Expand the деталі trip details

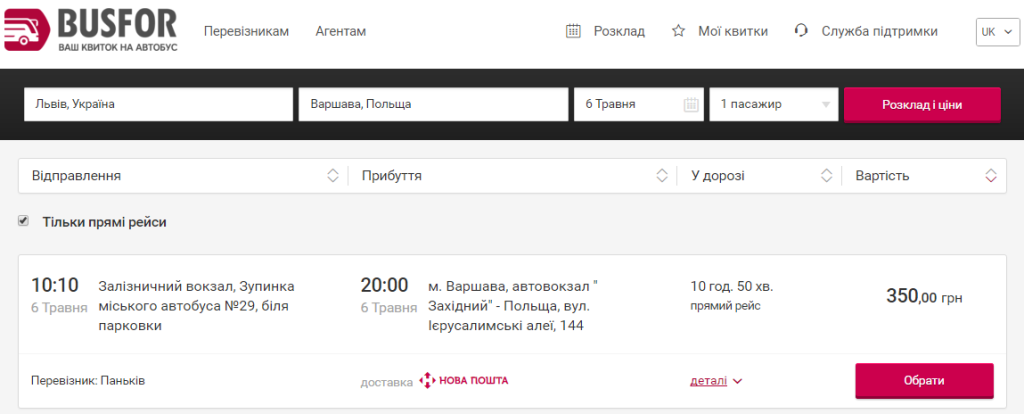tap(716, 381)
